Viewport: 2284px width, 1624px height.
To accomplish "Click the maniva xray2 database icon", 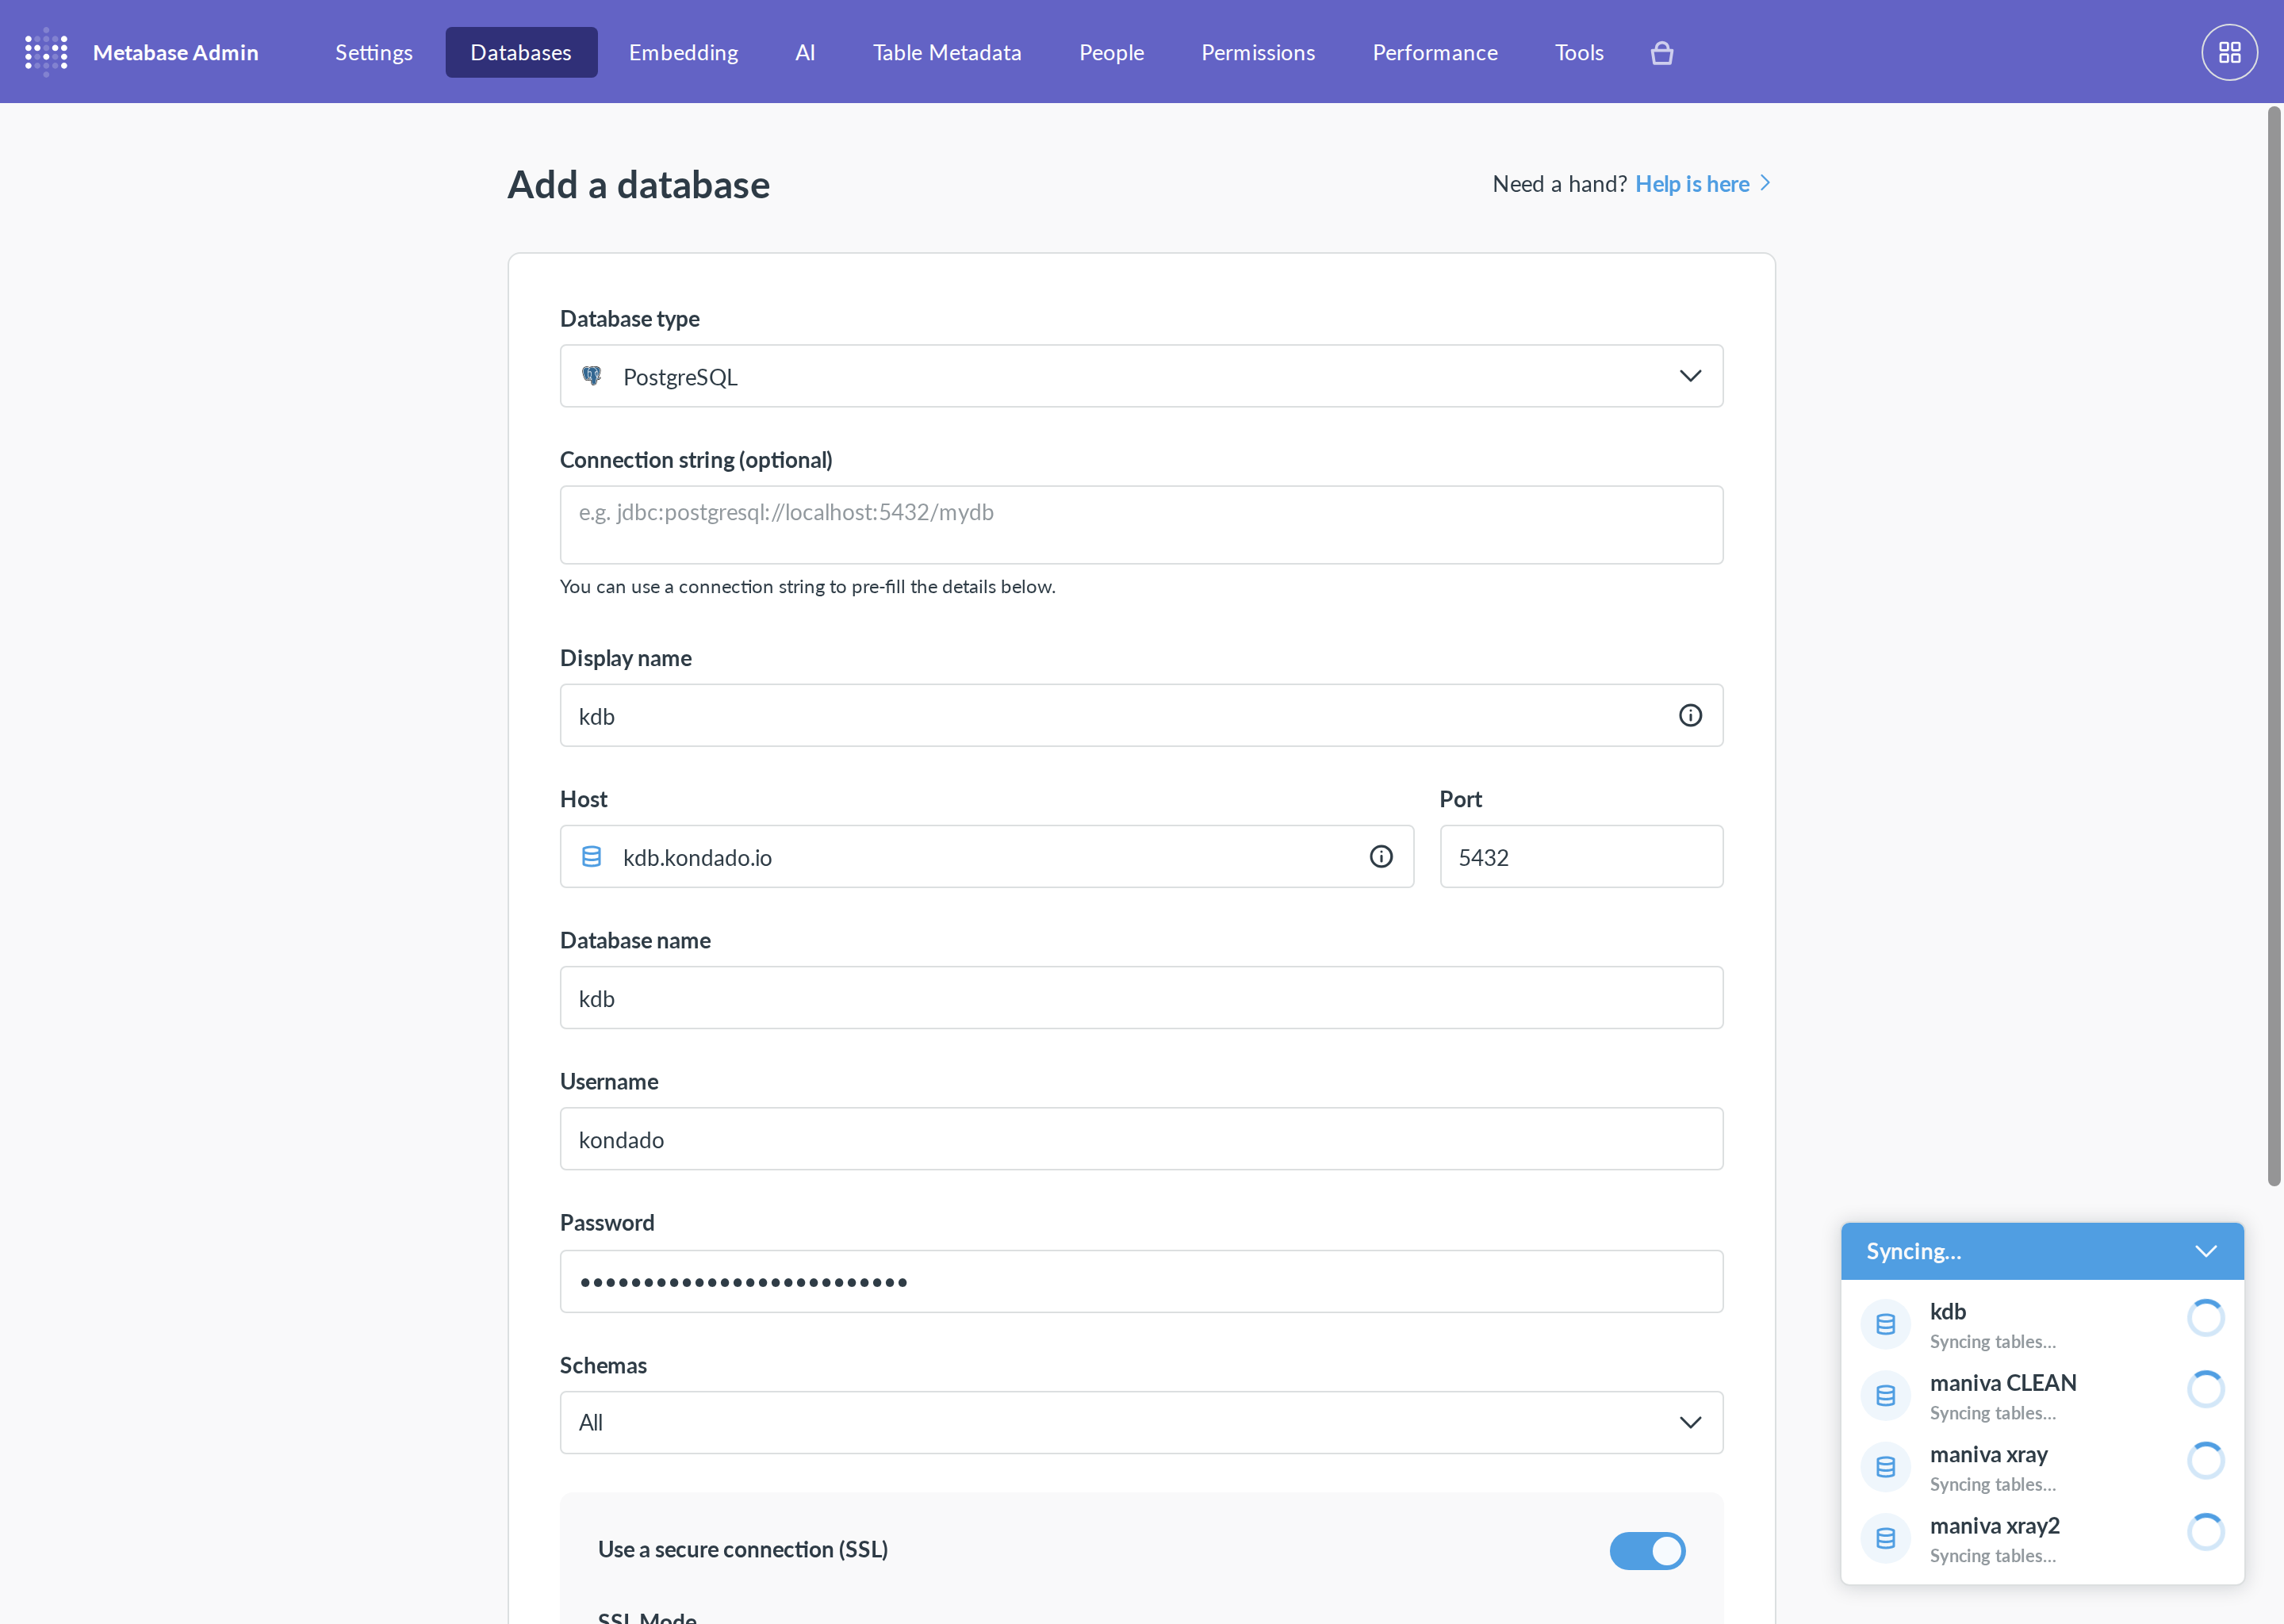I will click(1885, 1538).
